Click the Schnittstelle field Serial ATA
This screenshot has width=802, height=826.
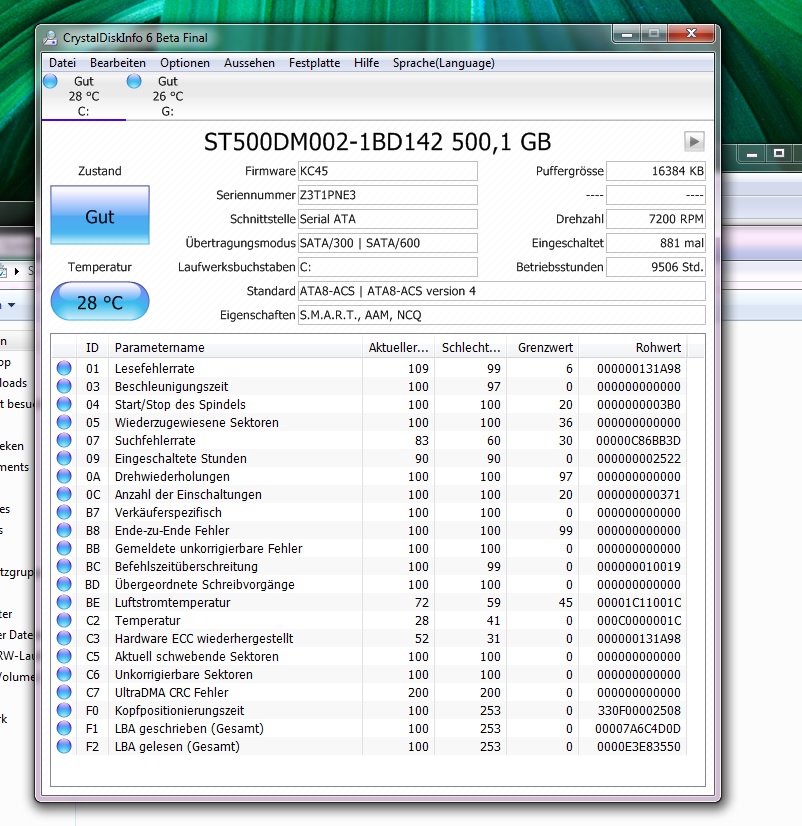click(388, 219)
